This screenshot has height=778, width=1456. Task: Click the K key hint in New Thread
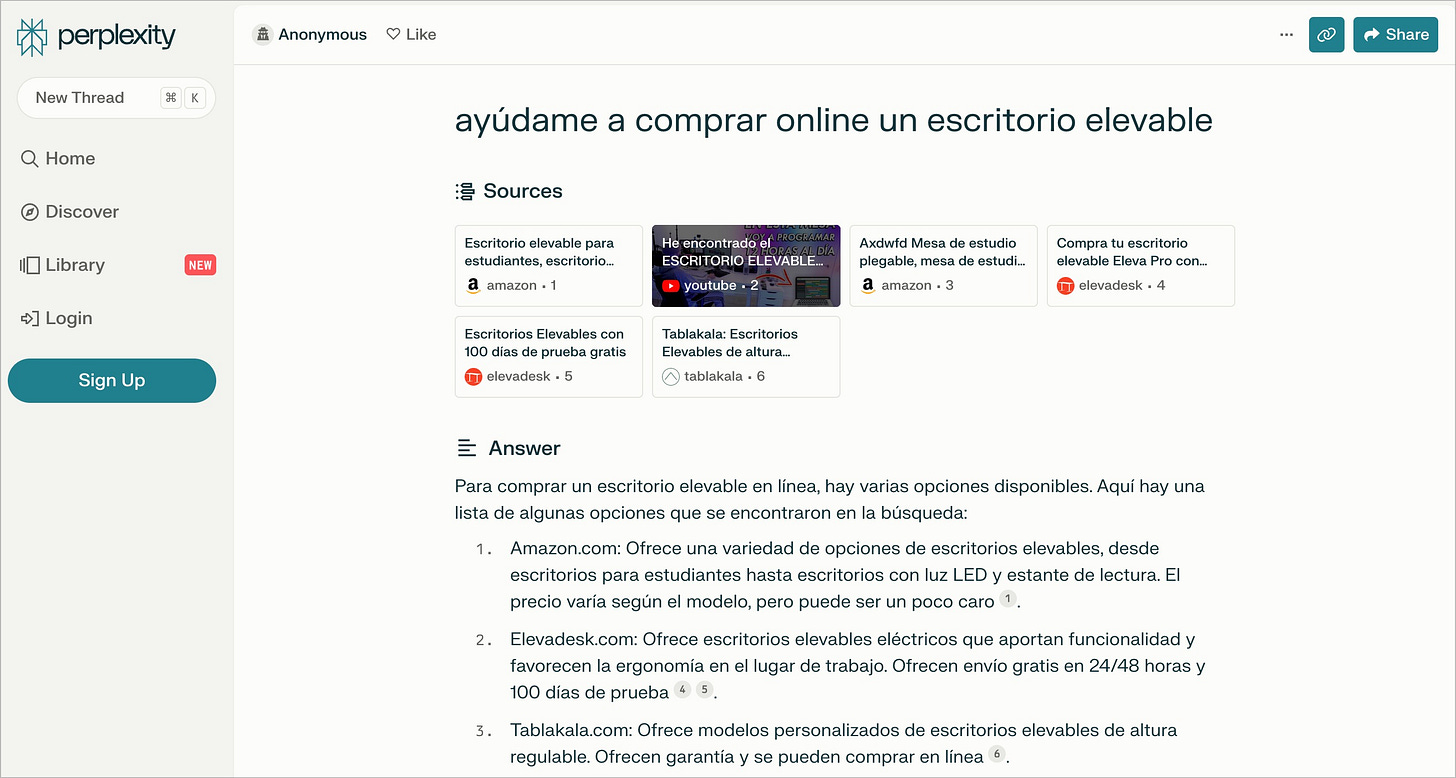195,98
